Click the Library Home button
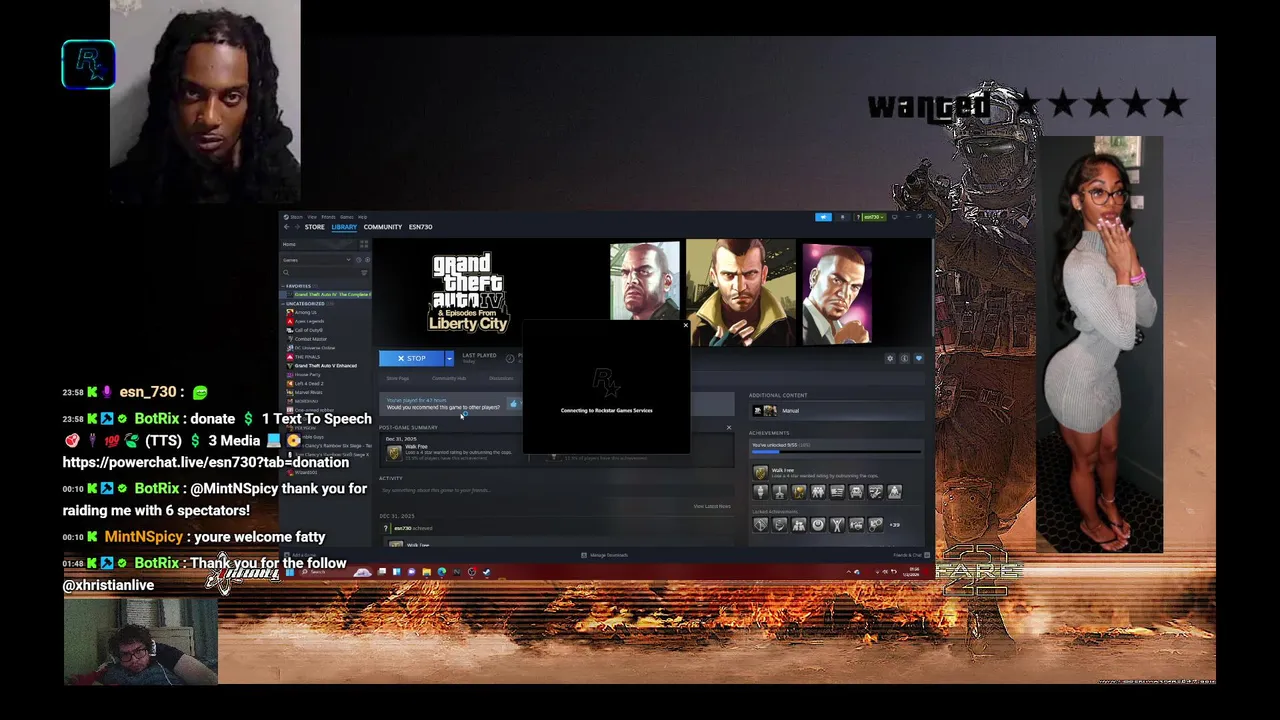 [320, 244]
